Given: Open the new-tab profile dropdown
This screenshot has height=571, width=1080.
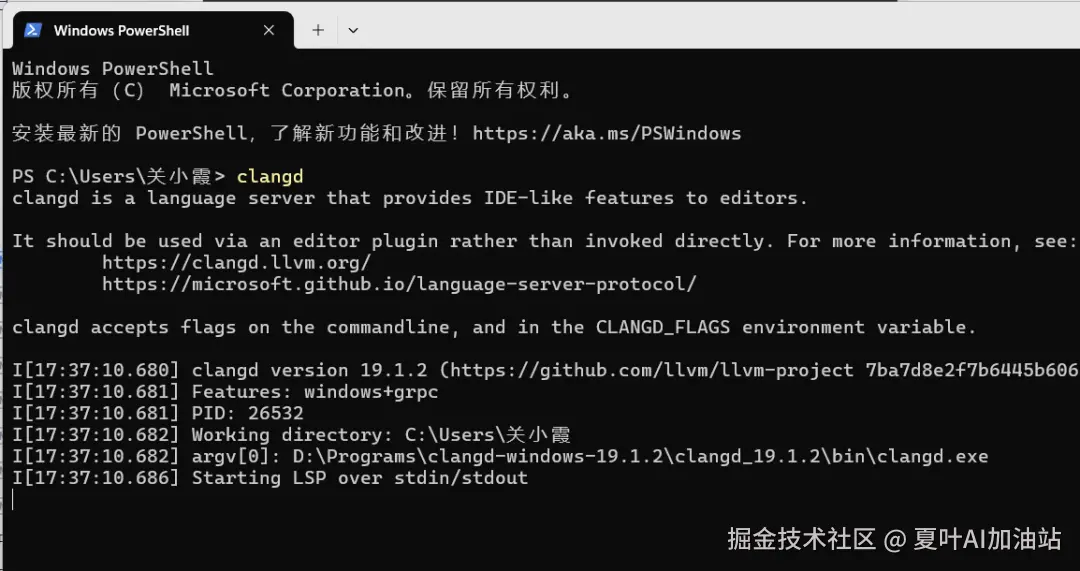Looking at the screenshot, I should [x=353, y=30].
